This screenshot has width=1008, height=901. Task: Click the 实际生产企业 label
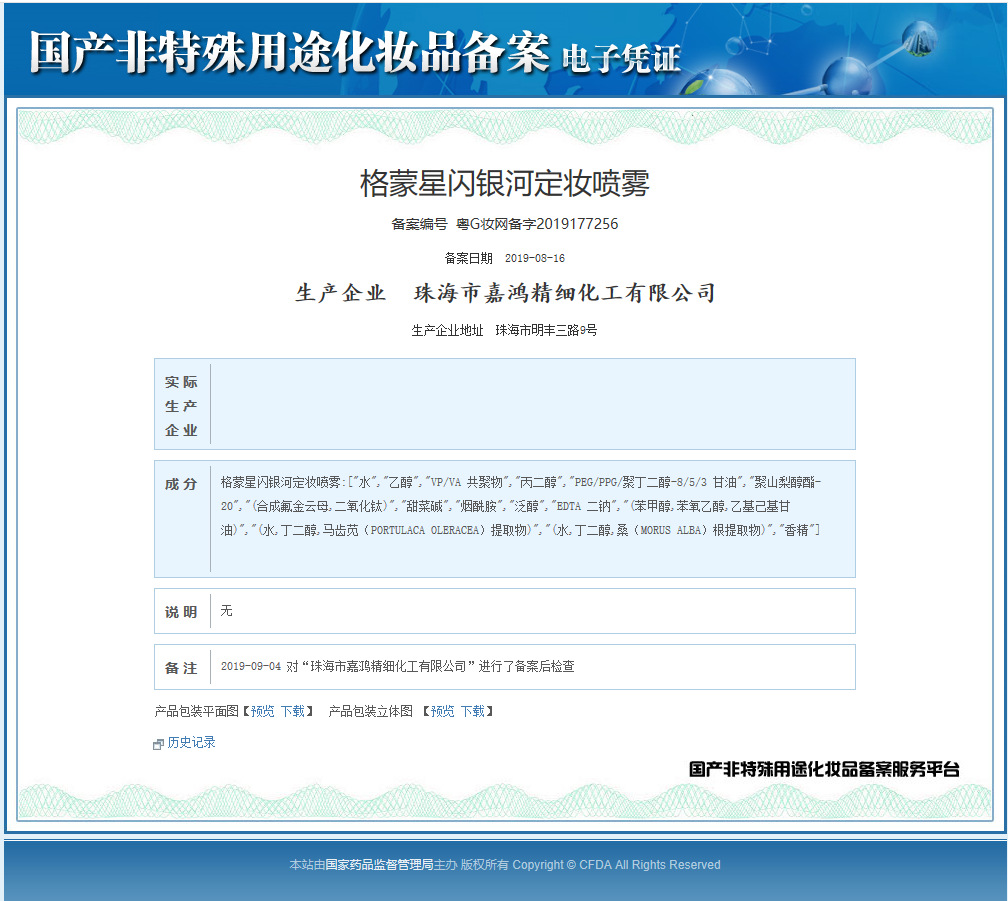point(181,406)
